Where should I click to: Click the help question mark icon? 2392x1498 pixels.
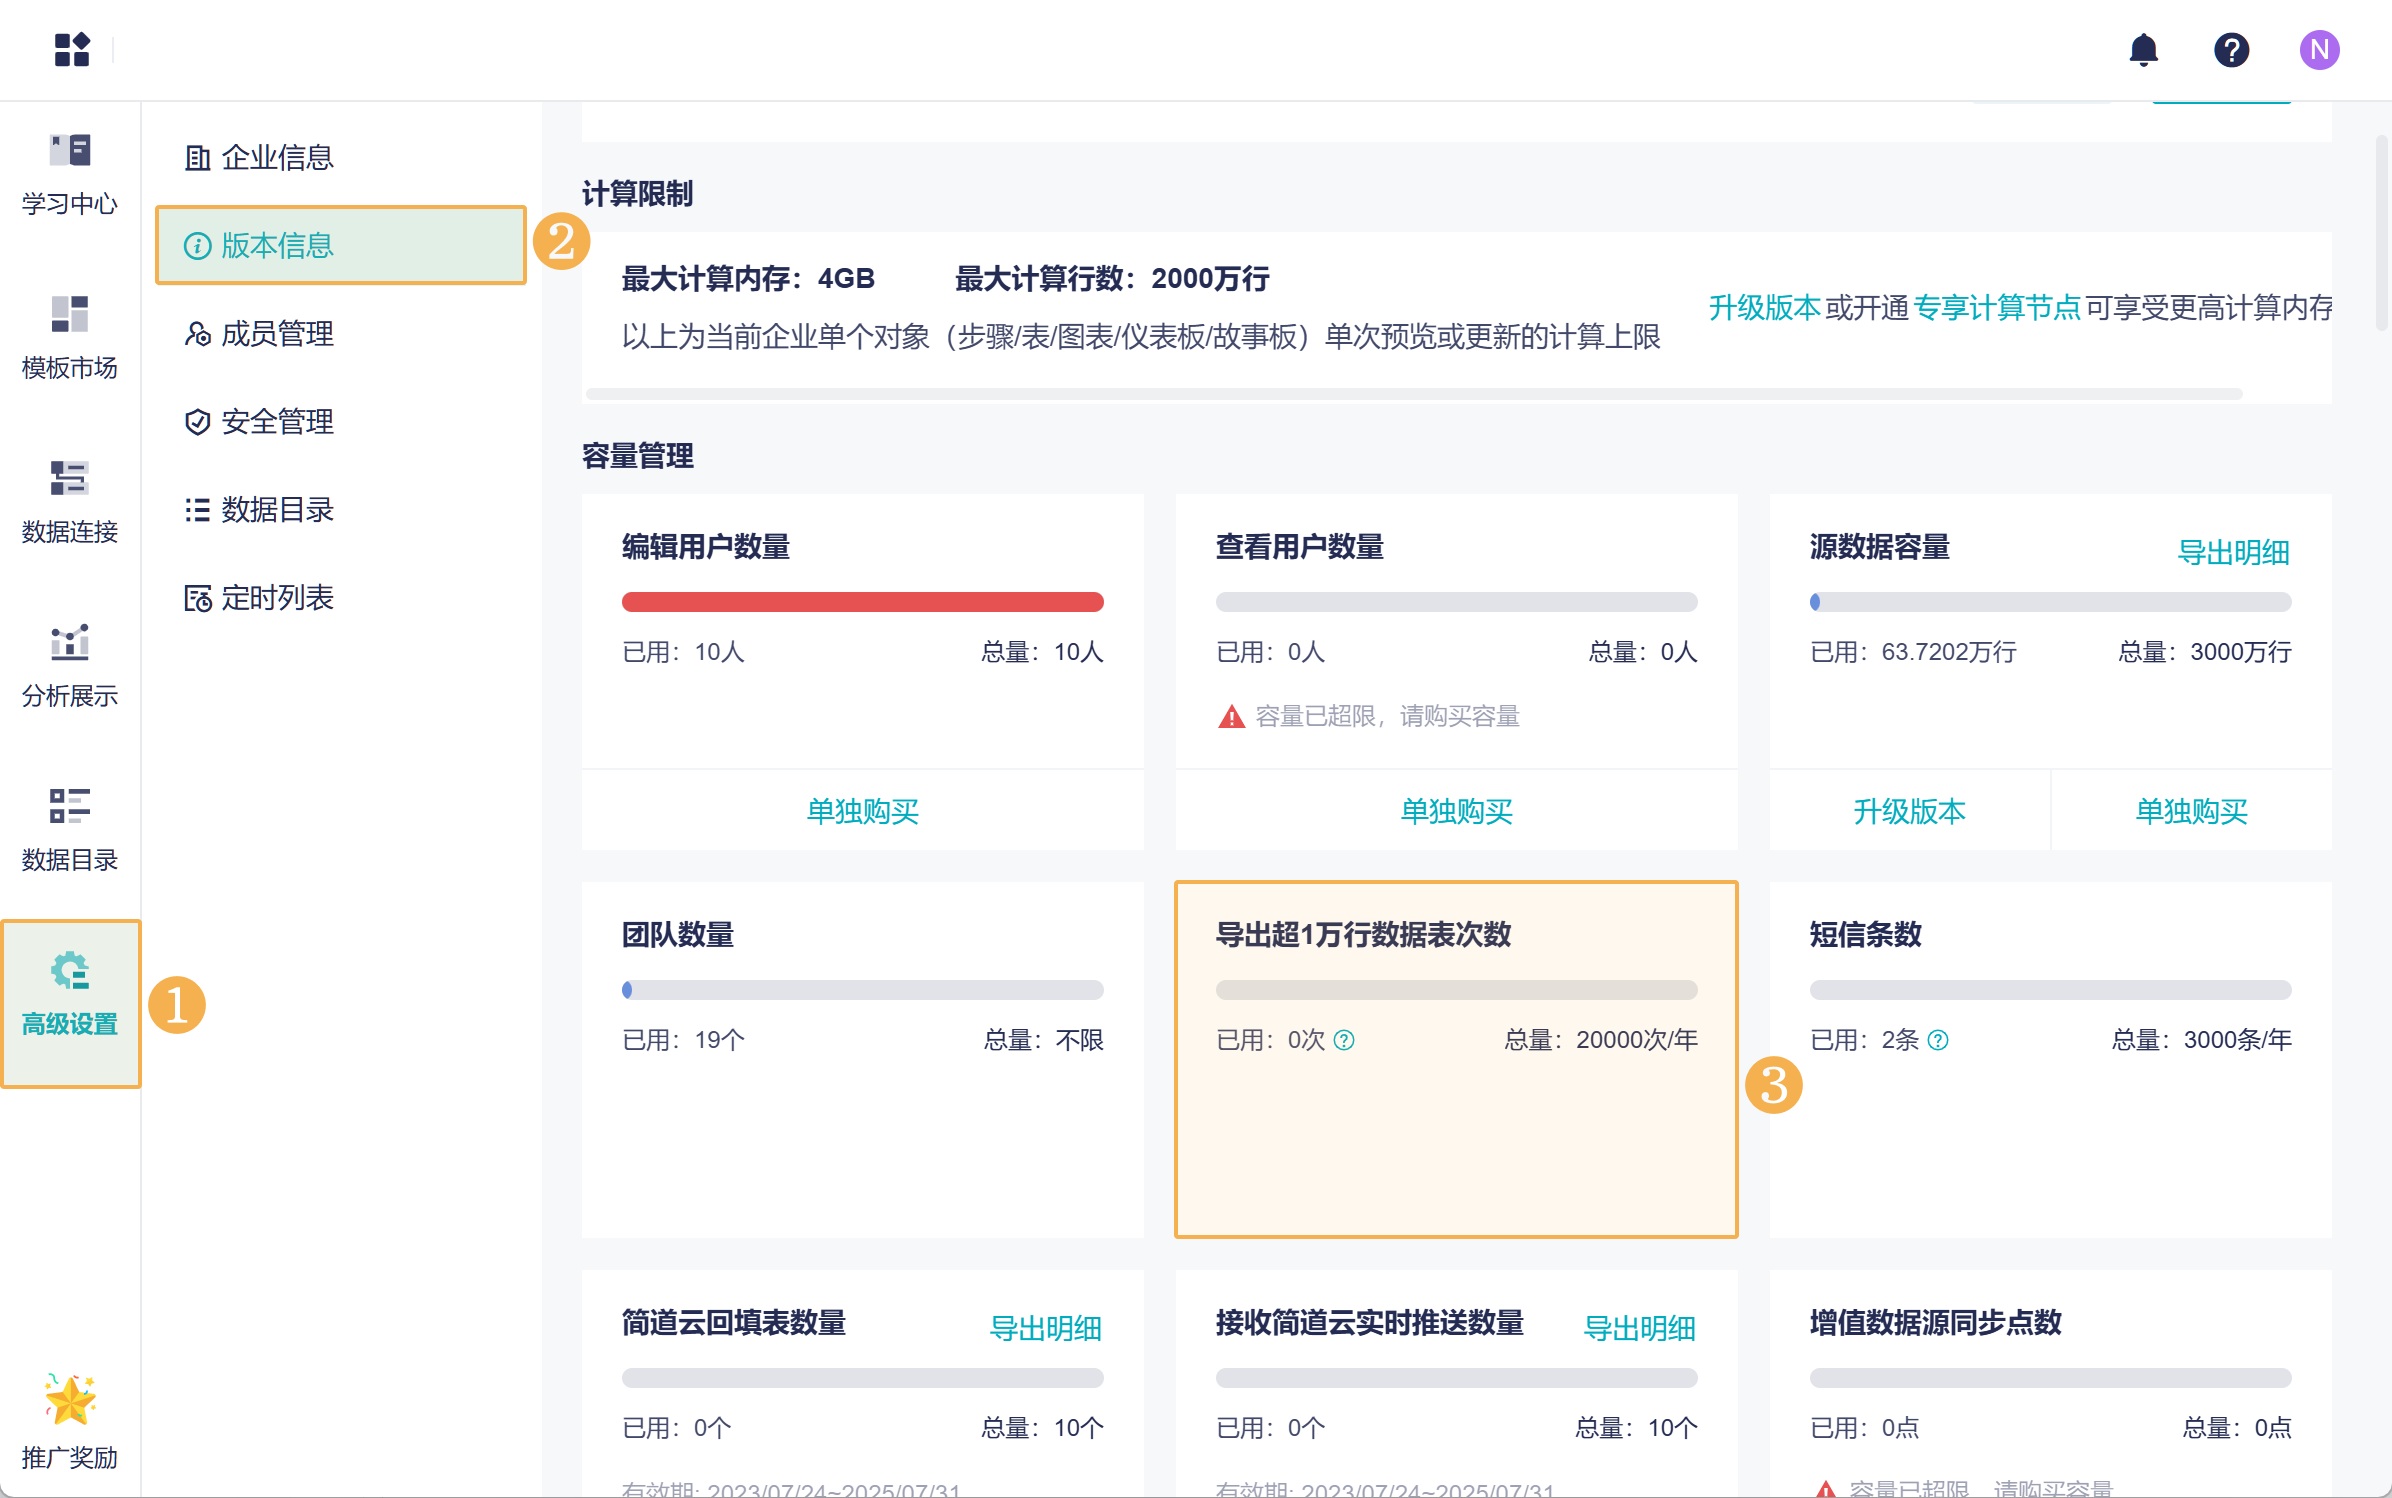2231,49
